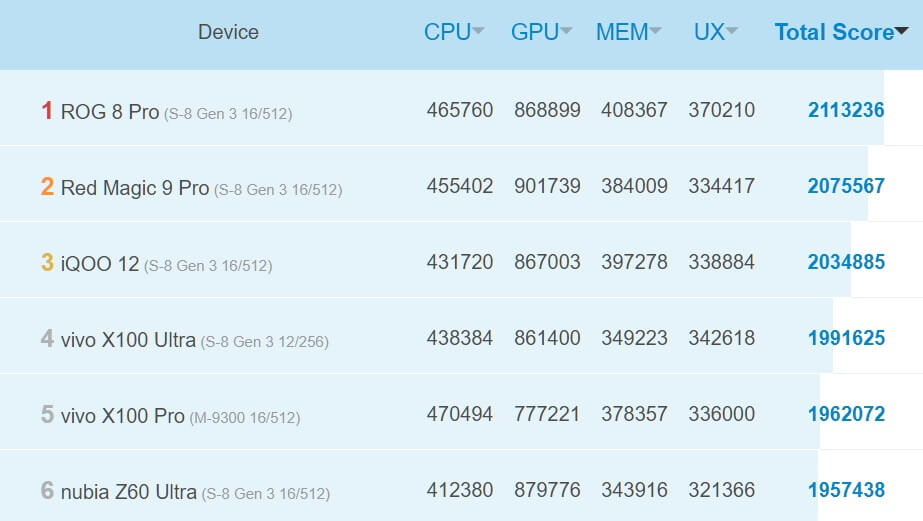Screen dimensions: 923x521
Task: Open the nubia Z60 Ultra entry
Action: pyautogui.click(x=128, y=491)
